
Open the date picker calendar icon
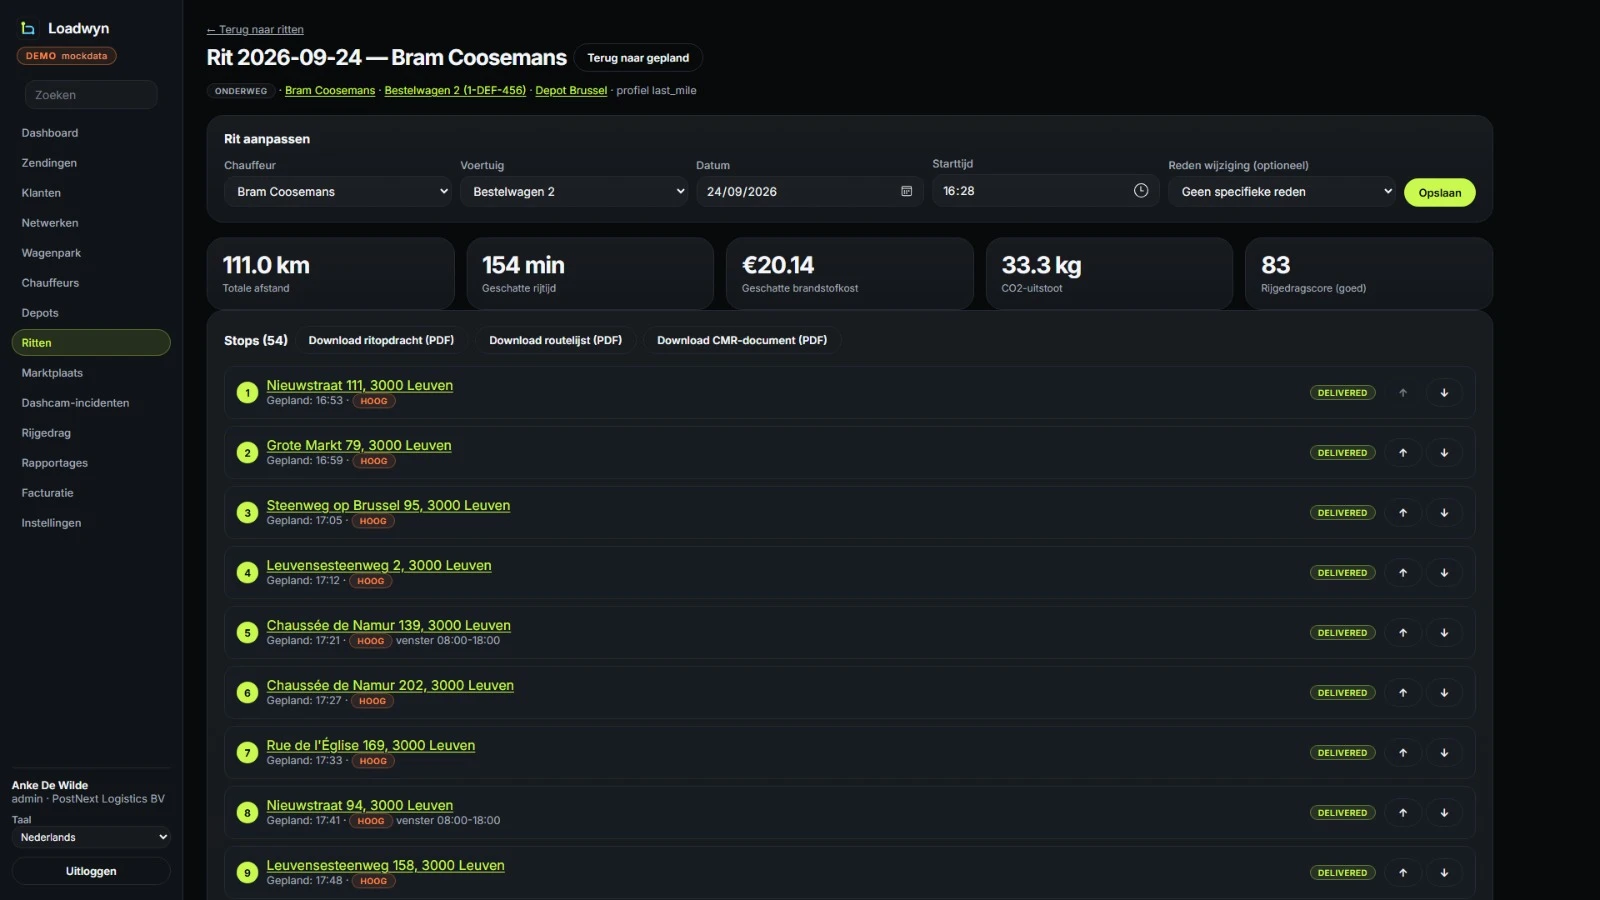pos(906,191)
